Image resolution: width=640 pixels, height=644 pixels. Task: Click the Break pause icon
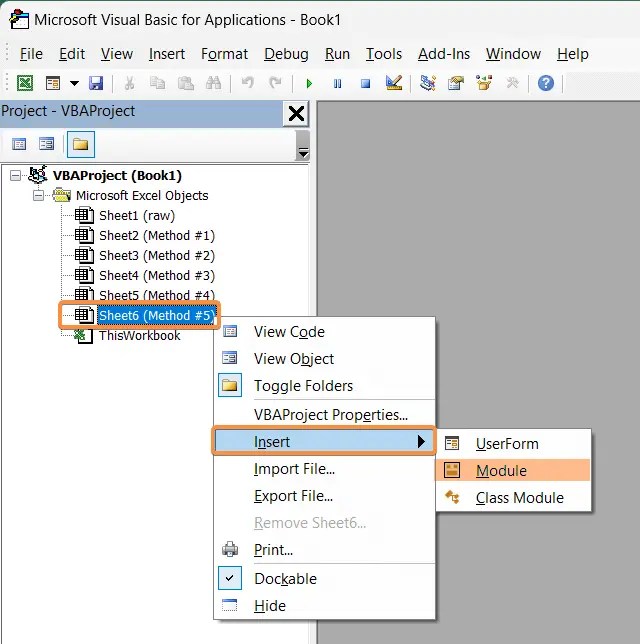337,84
